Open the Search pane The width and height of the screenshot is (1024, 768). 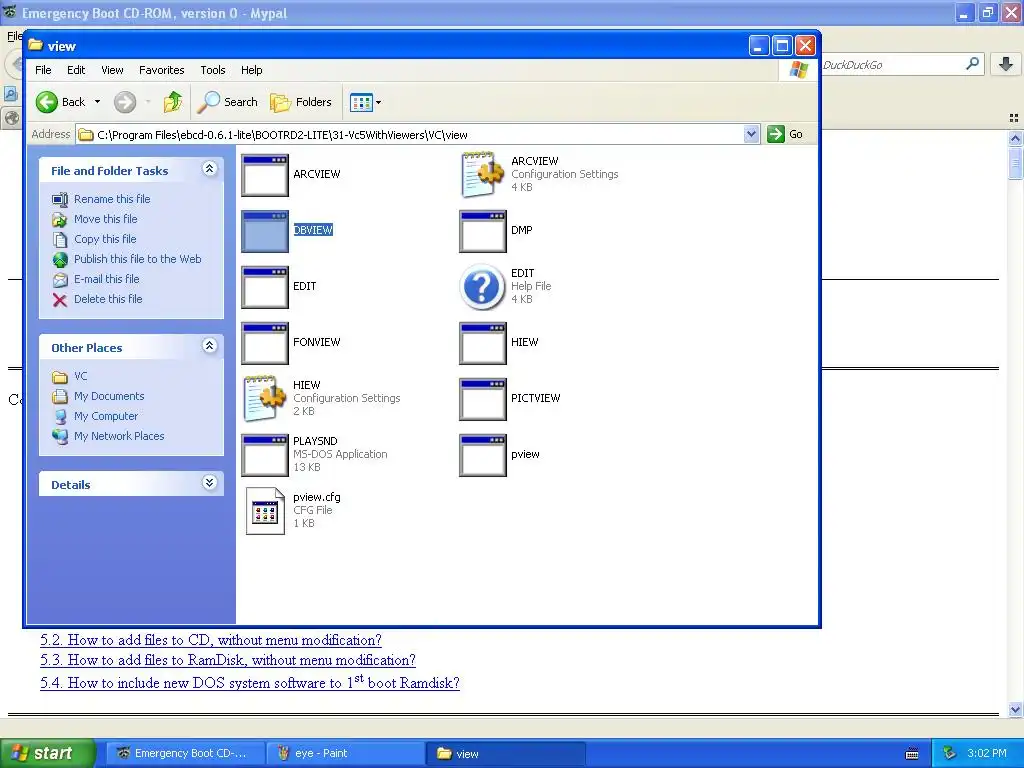pyautogui.click(x=227, y=102)
